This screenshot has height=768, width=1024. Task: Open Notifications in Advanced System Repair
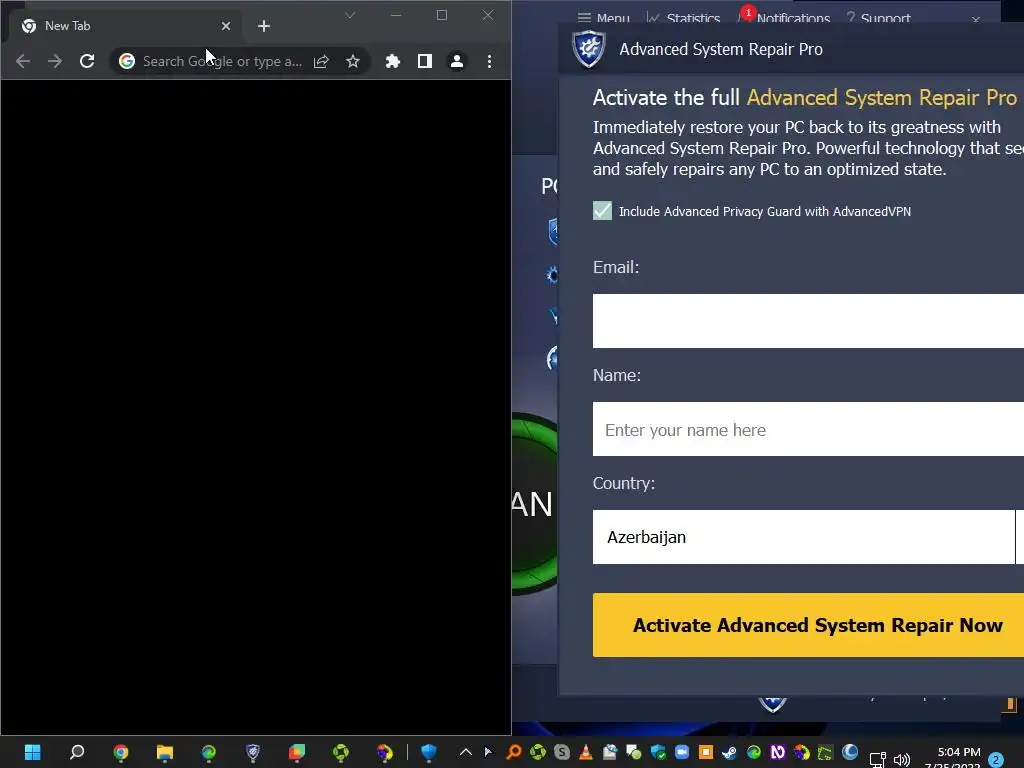click(784, 17)
